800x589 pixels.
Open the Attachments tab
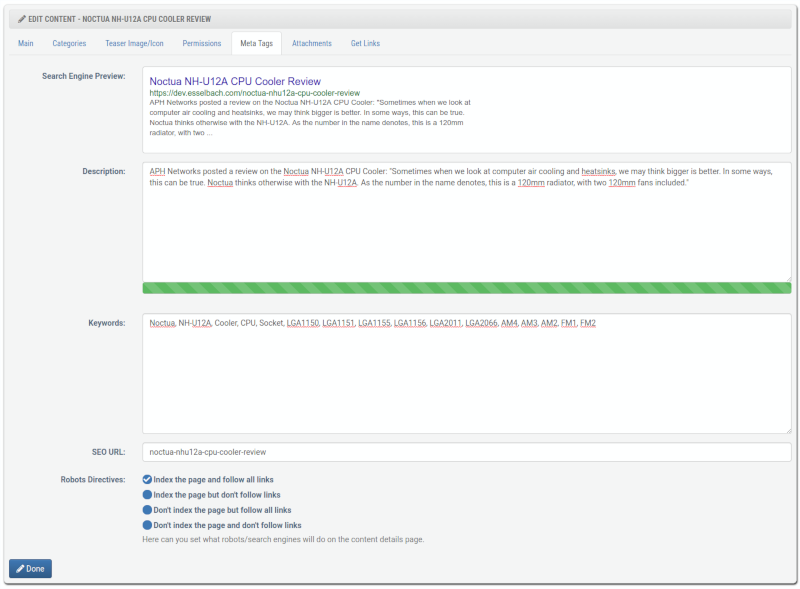[x=312, y=43]
